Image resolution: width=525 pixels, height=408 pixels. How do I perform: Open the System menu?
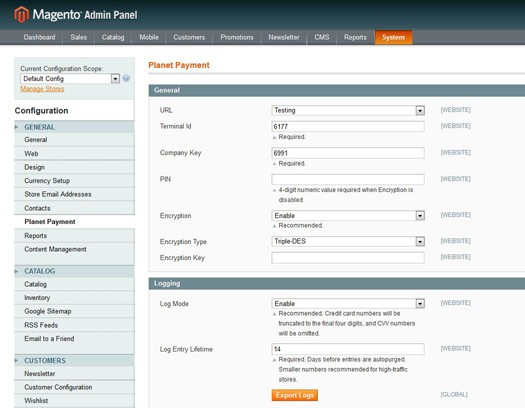click(393, 37)
